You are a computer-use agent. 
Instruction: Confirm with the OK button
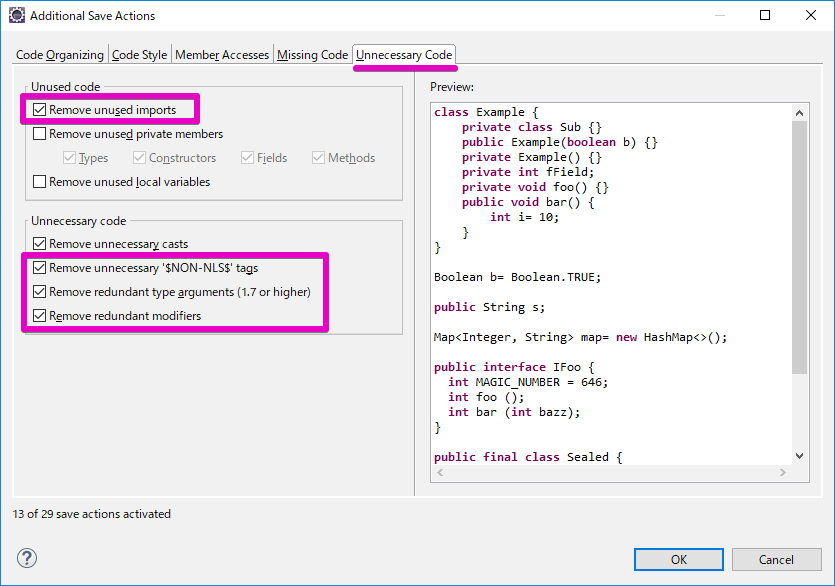pos(678,559)
